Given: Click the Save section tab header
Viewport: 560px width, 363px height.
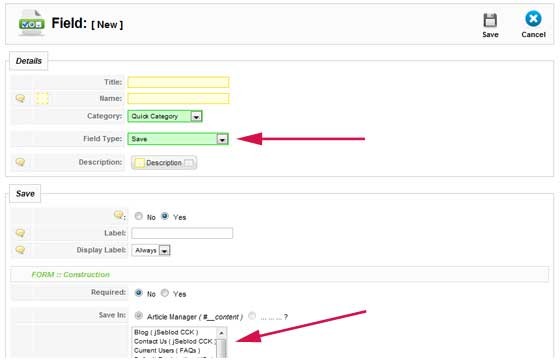Looking at the screenshot, I should (25, 194).
